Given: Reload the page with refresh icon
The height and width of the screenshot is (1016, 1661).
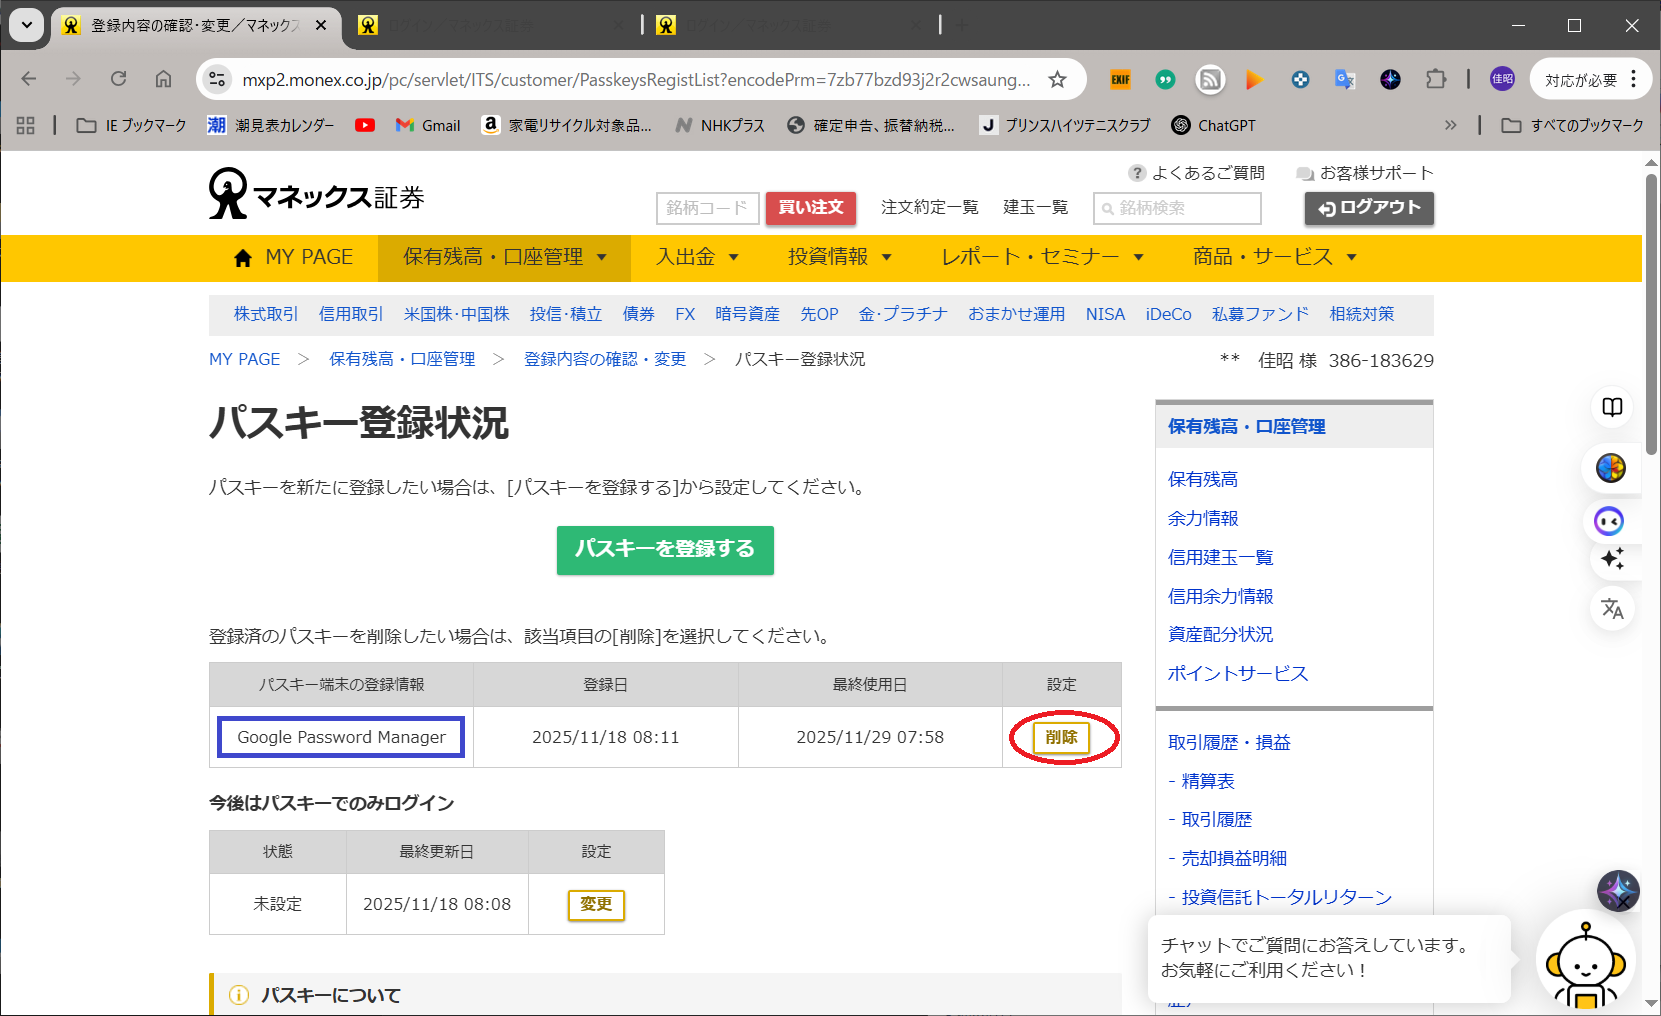Looking at the screenshot, I should click(x=118, y=80).
